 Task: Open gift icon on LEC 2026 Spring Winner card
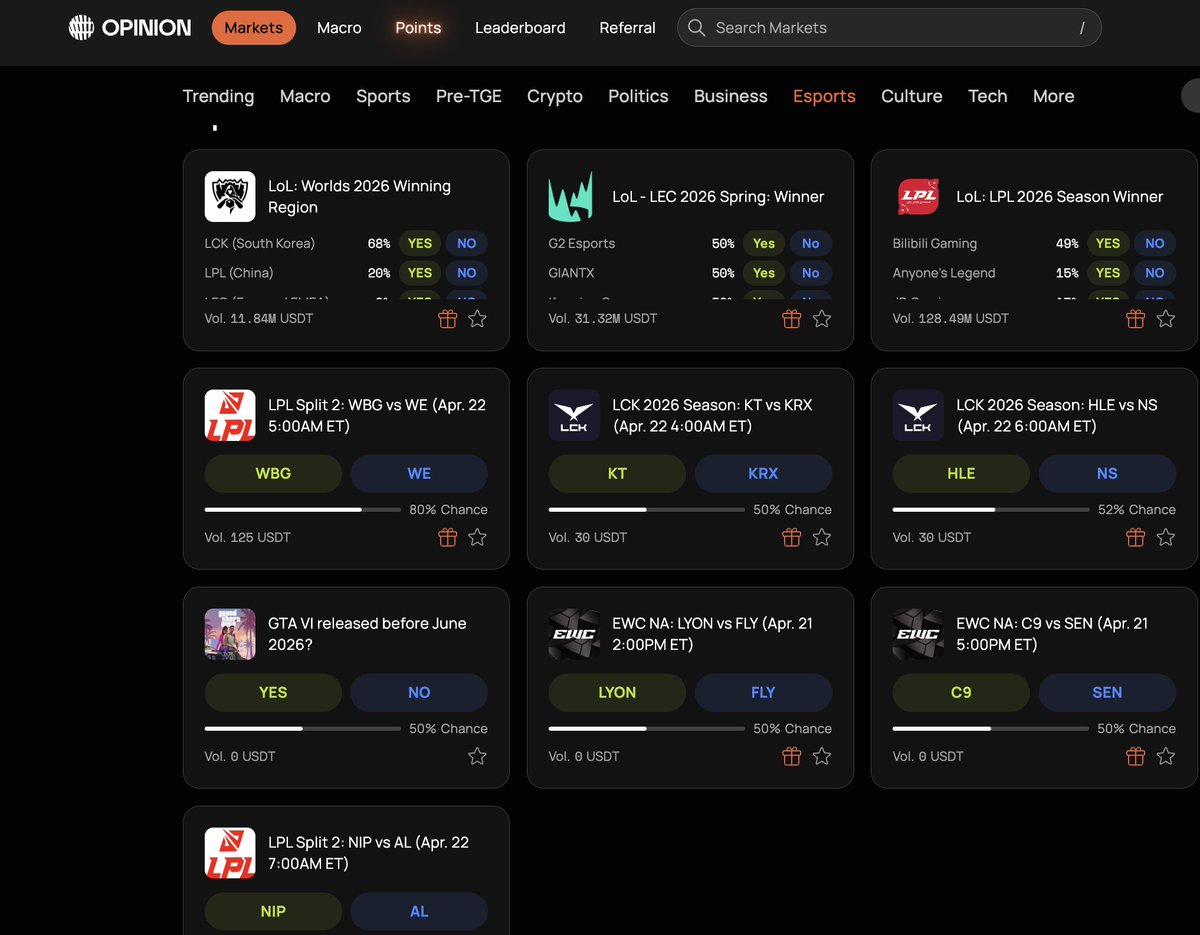coord(791,319)
